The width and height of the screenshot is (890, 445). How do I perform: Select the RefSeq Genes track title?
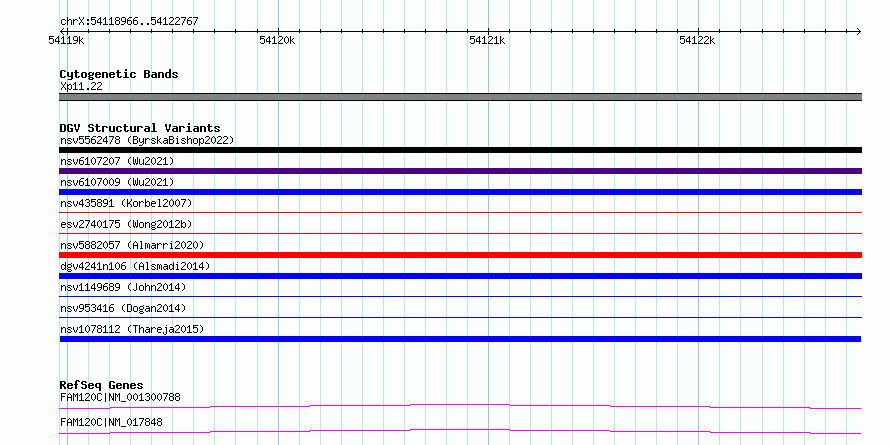102,385
